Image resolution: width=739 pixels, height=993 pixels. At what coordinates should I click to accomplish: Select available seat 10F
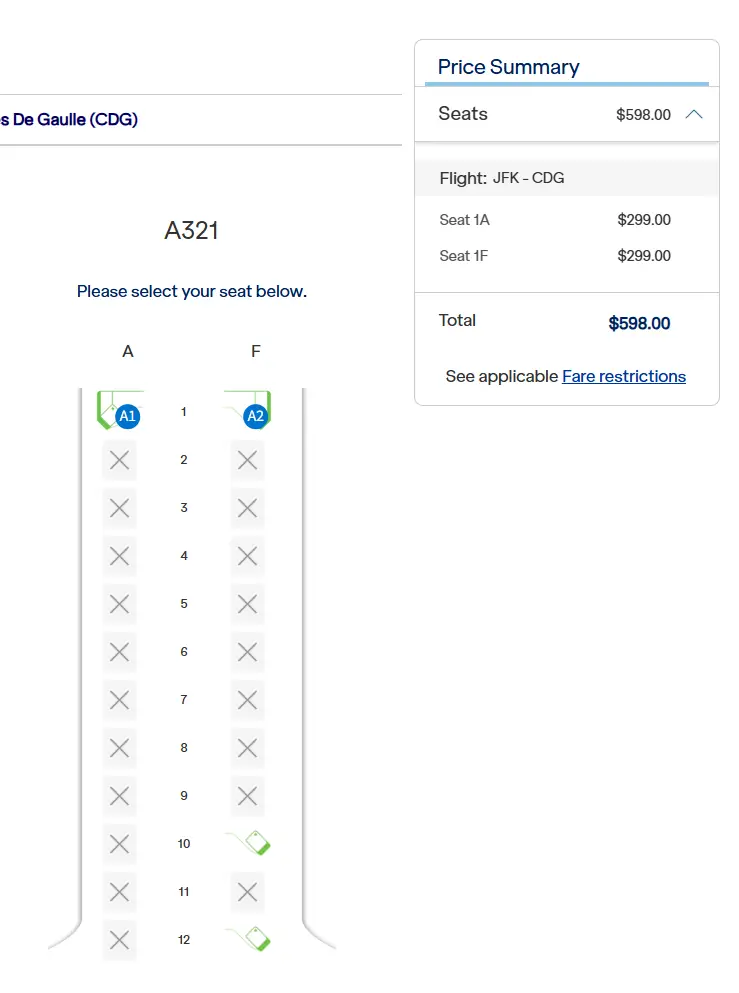point(249,843)
